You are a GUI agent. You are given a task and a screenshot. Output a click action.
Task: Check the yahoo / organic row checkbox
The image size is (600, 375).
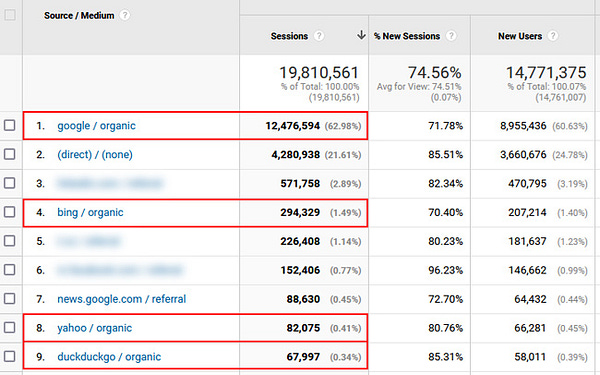(x=10, y=328)
